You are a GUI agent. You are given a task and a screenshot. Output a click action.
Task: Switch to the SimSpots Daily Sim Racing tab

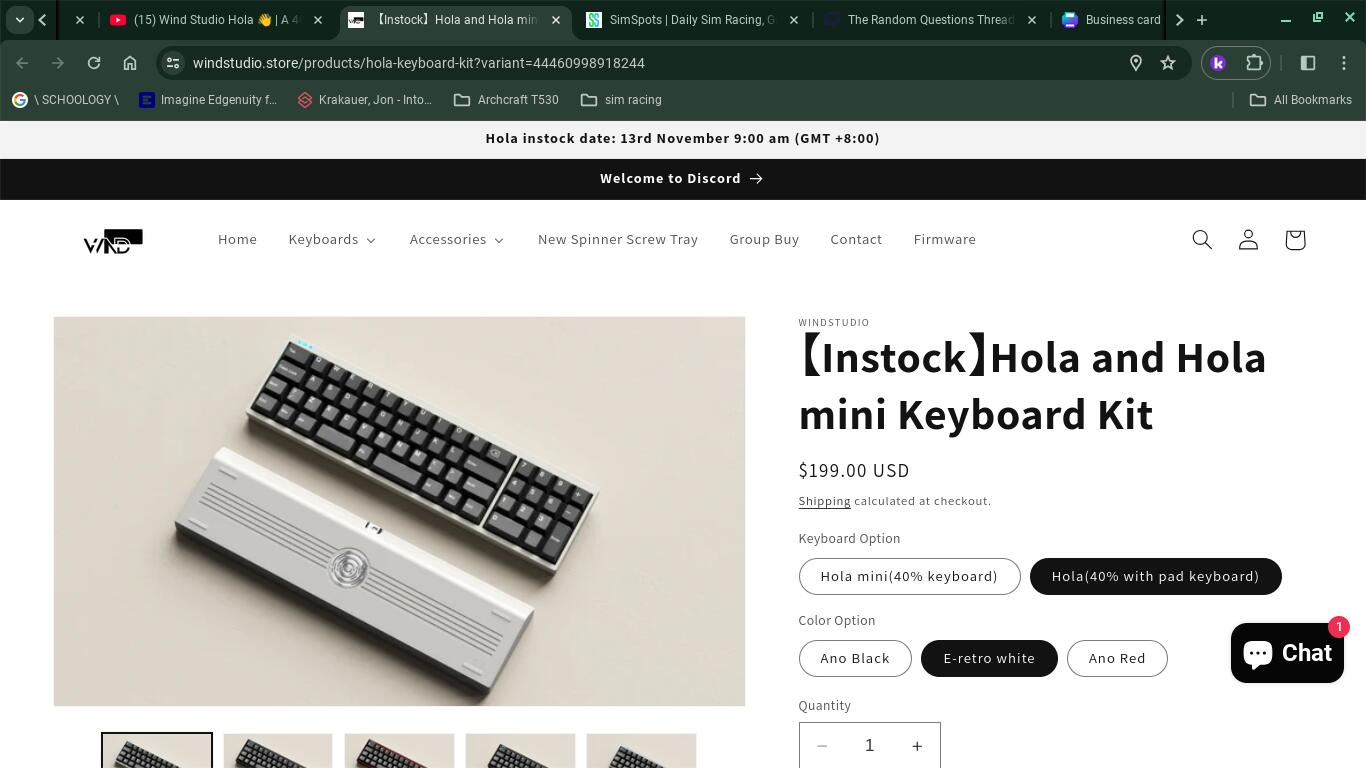click(691, 20)
